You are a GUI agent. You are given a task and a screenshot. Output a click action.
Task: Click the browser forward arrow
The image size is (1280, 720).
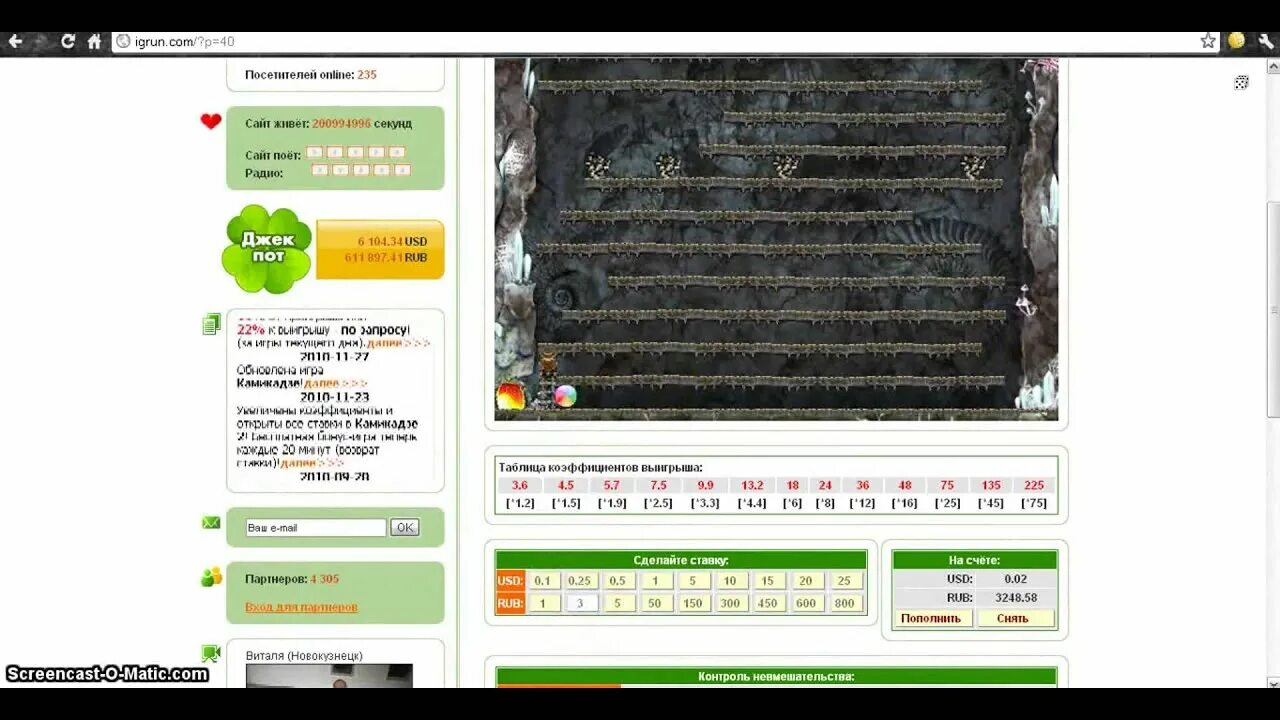coord(41,41)
